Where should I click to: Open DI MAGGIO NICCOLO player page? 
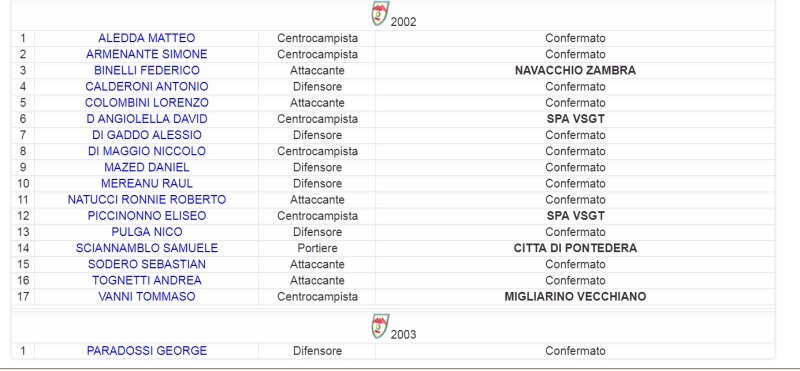point(146,152)
